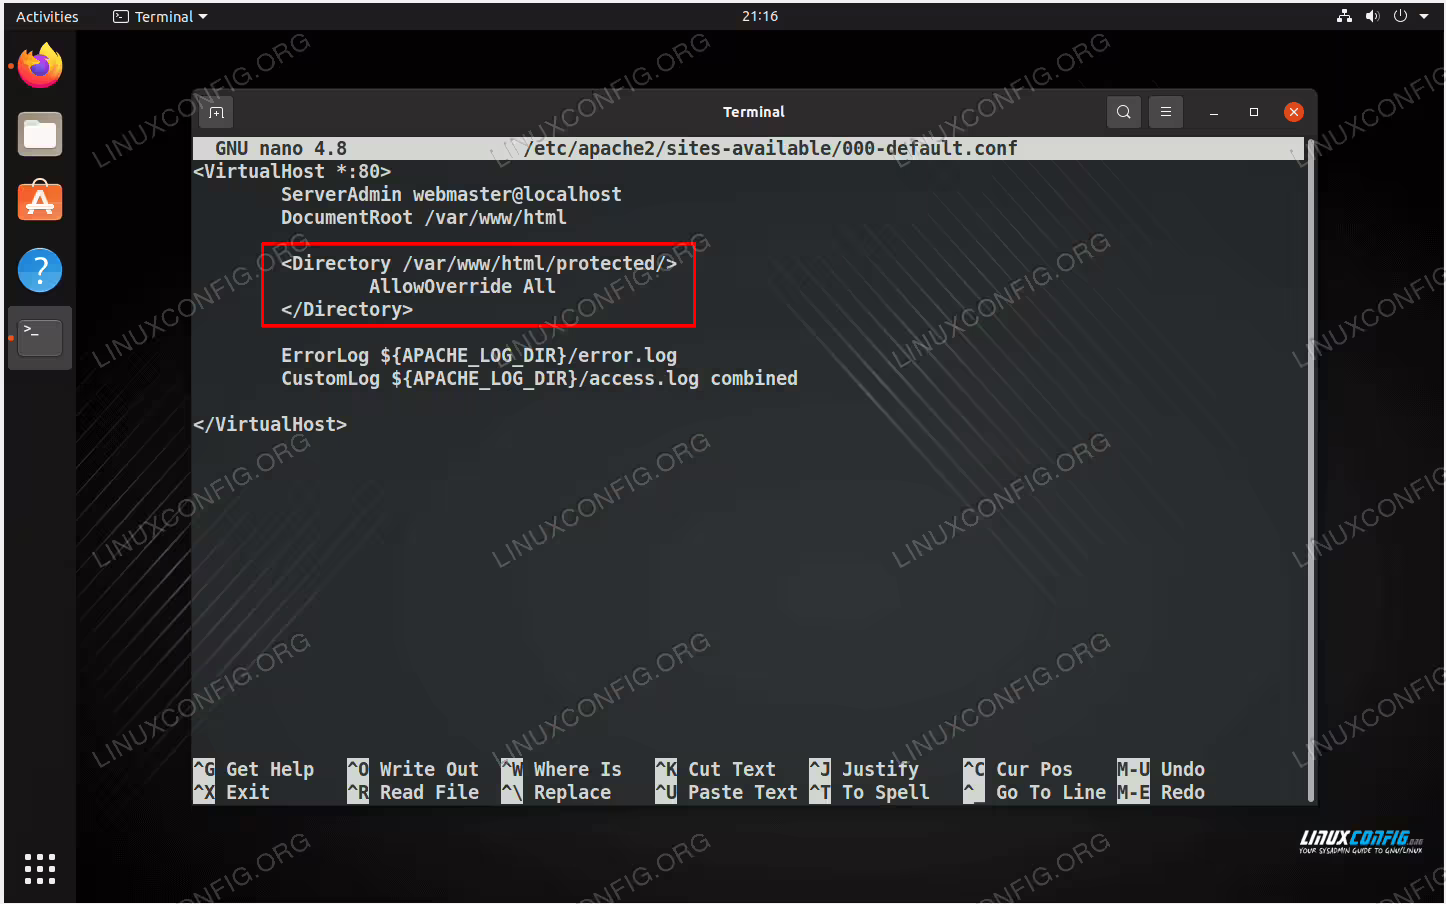Open the Files app in dock
This screenshot has width=1446, height=904.
[40, 134]
